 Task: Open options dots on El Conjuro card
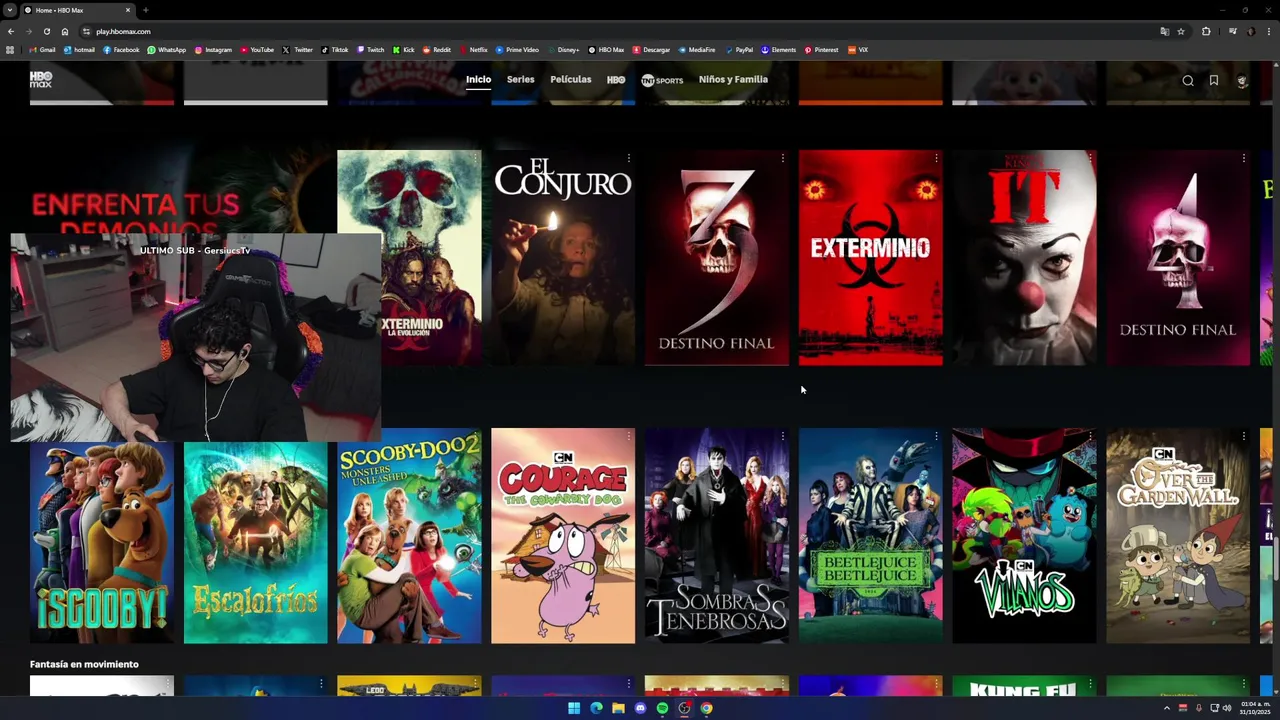(628, 158)
